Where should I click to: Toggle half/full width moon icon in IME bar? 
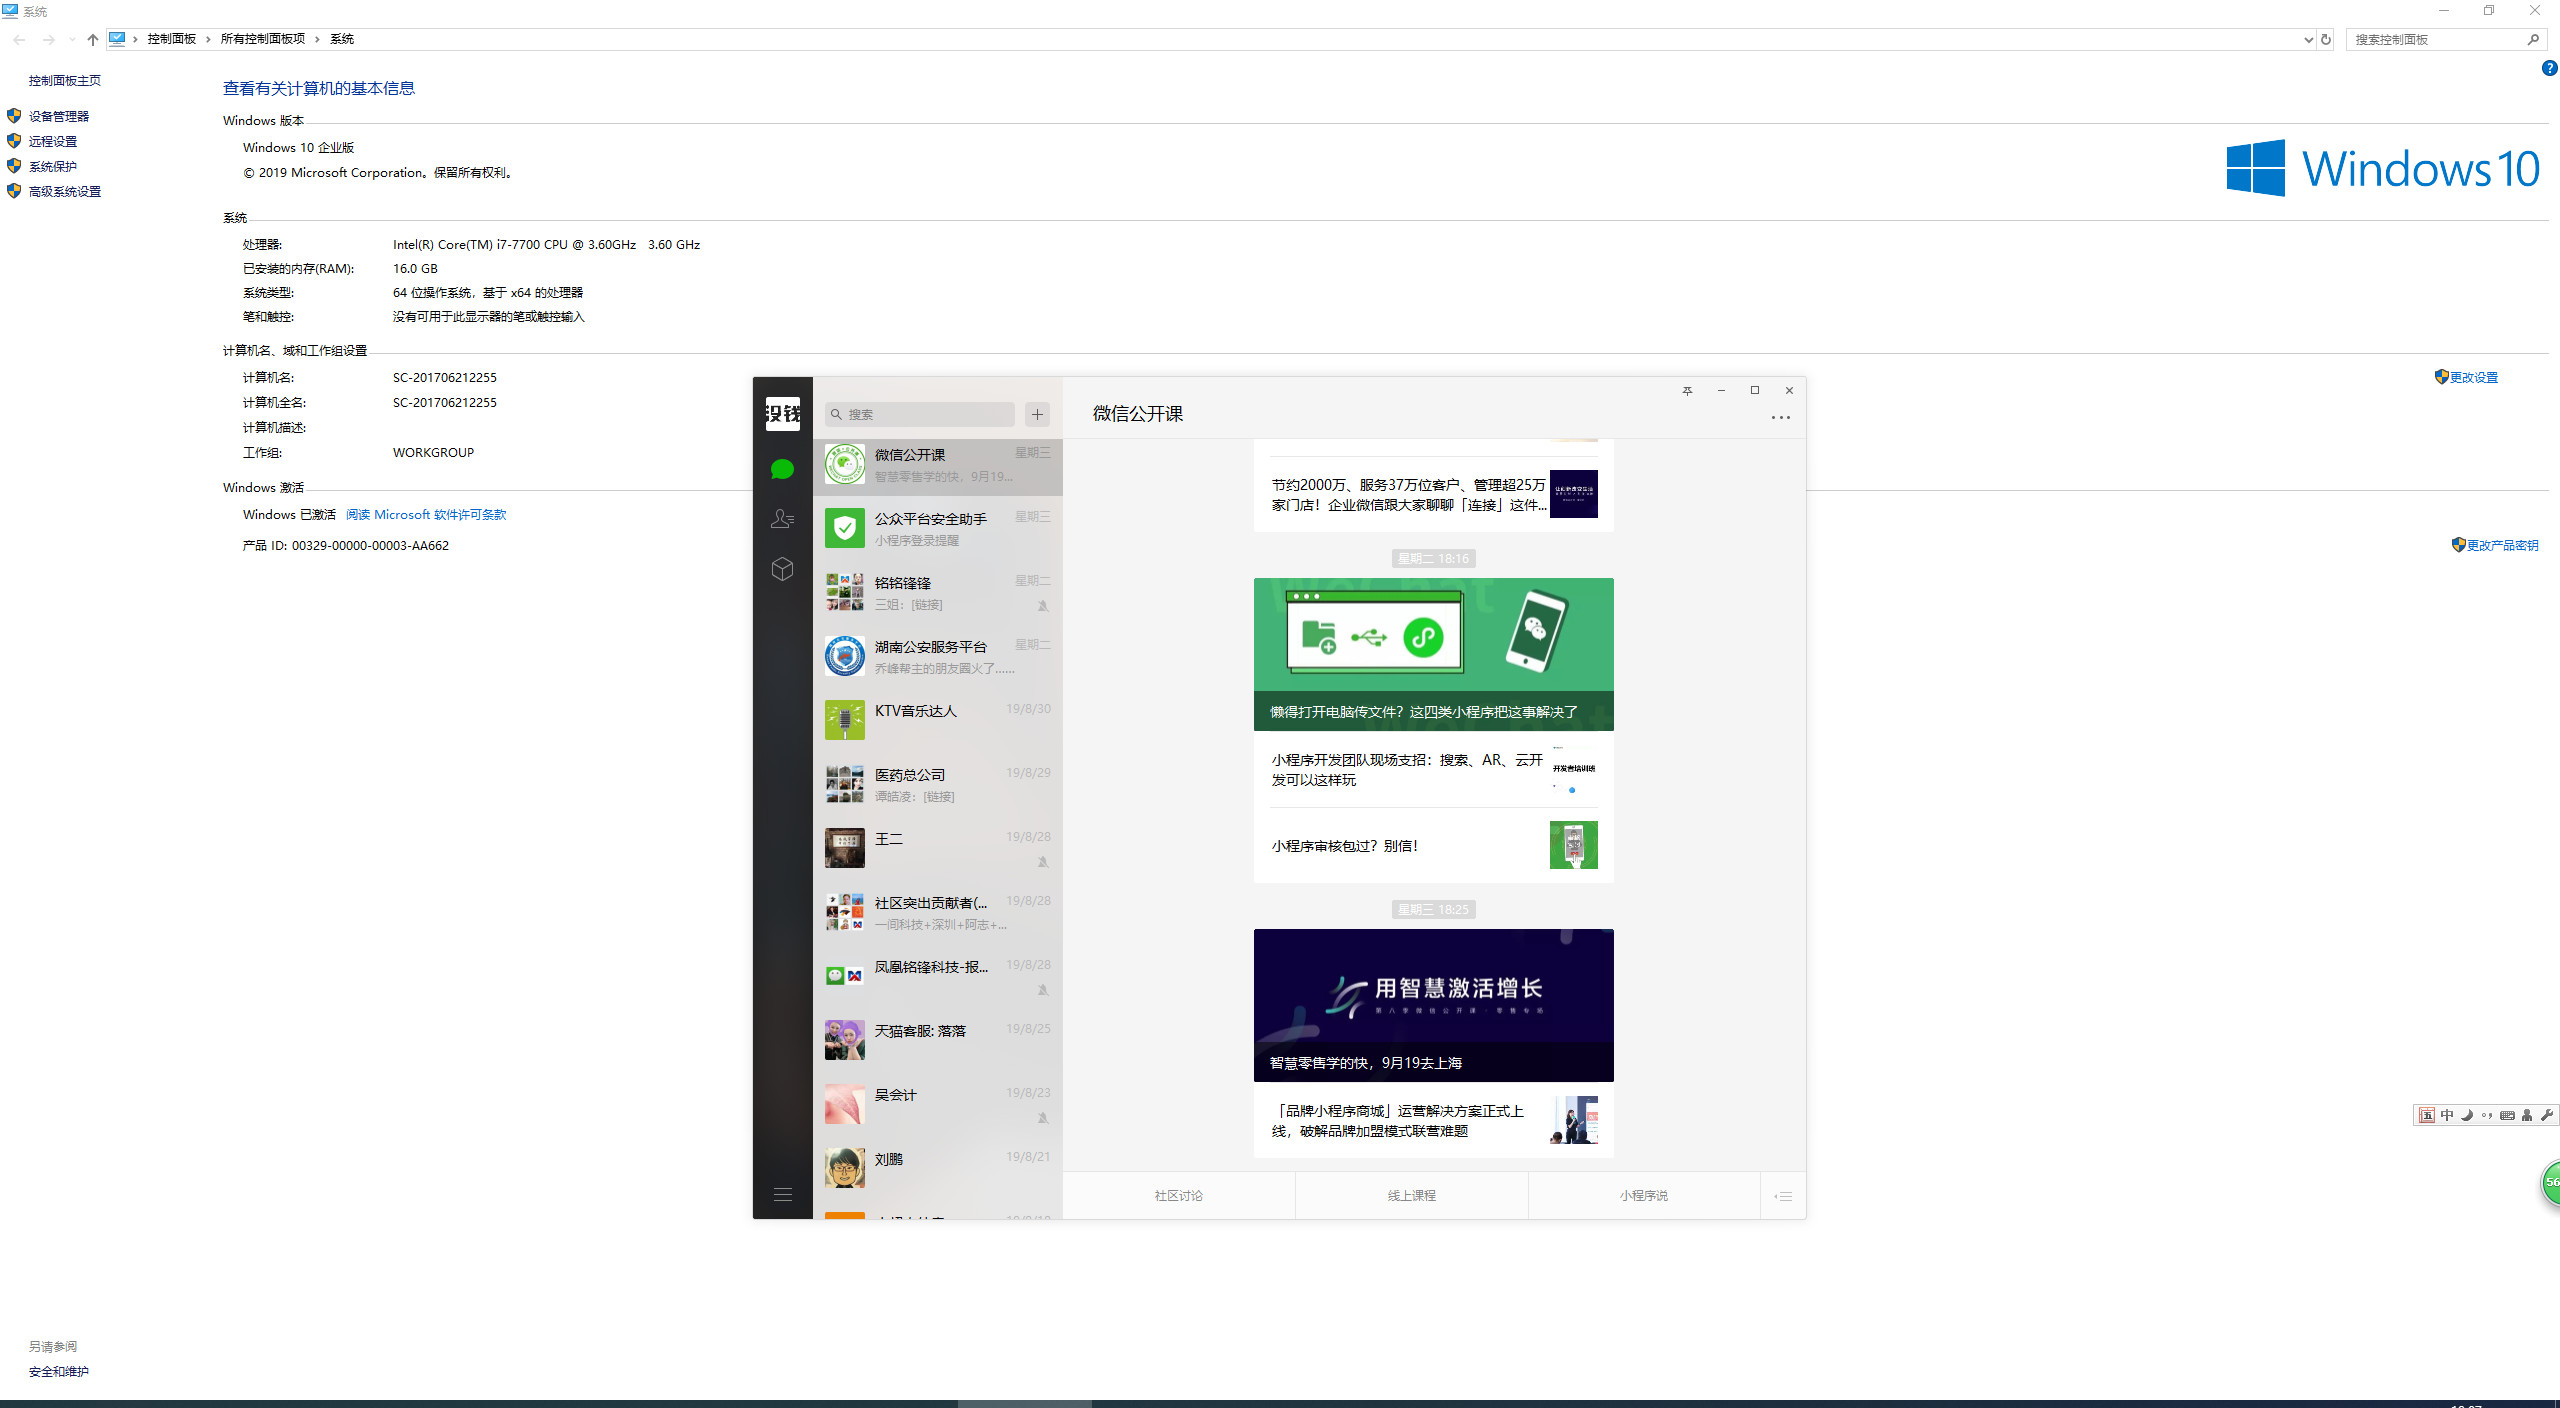point(2467,1115)
